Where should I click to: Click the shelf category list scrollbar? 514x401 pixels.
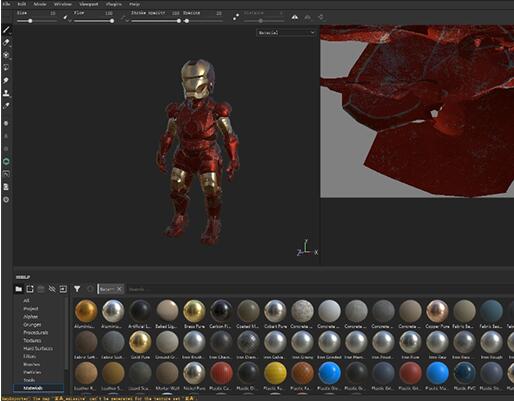(x=66, y=333)
